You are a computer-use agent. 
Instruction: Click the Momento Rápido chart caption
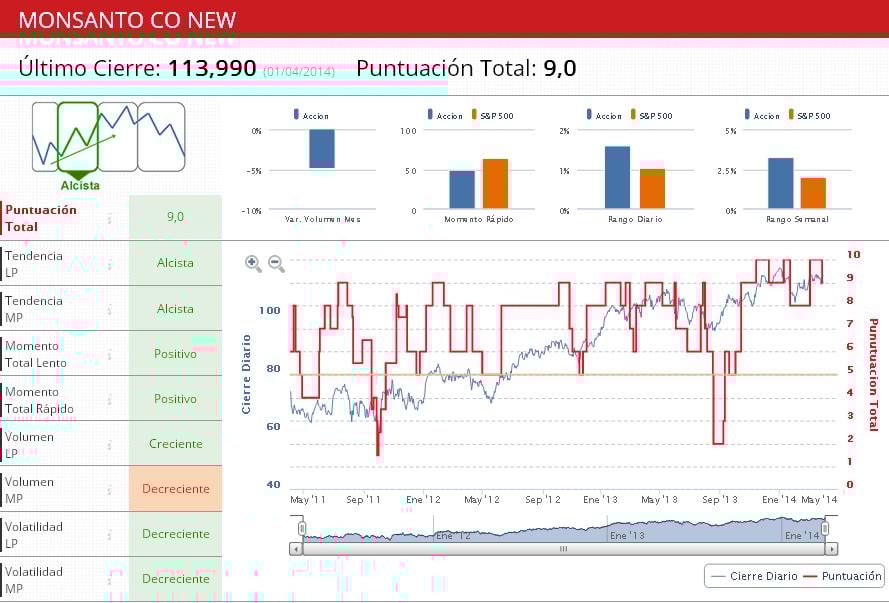[479, 219]
